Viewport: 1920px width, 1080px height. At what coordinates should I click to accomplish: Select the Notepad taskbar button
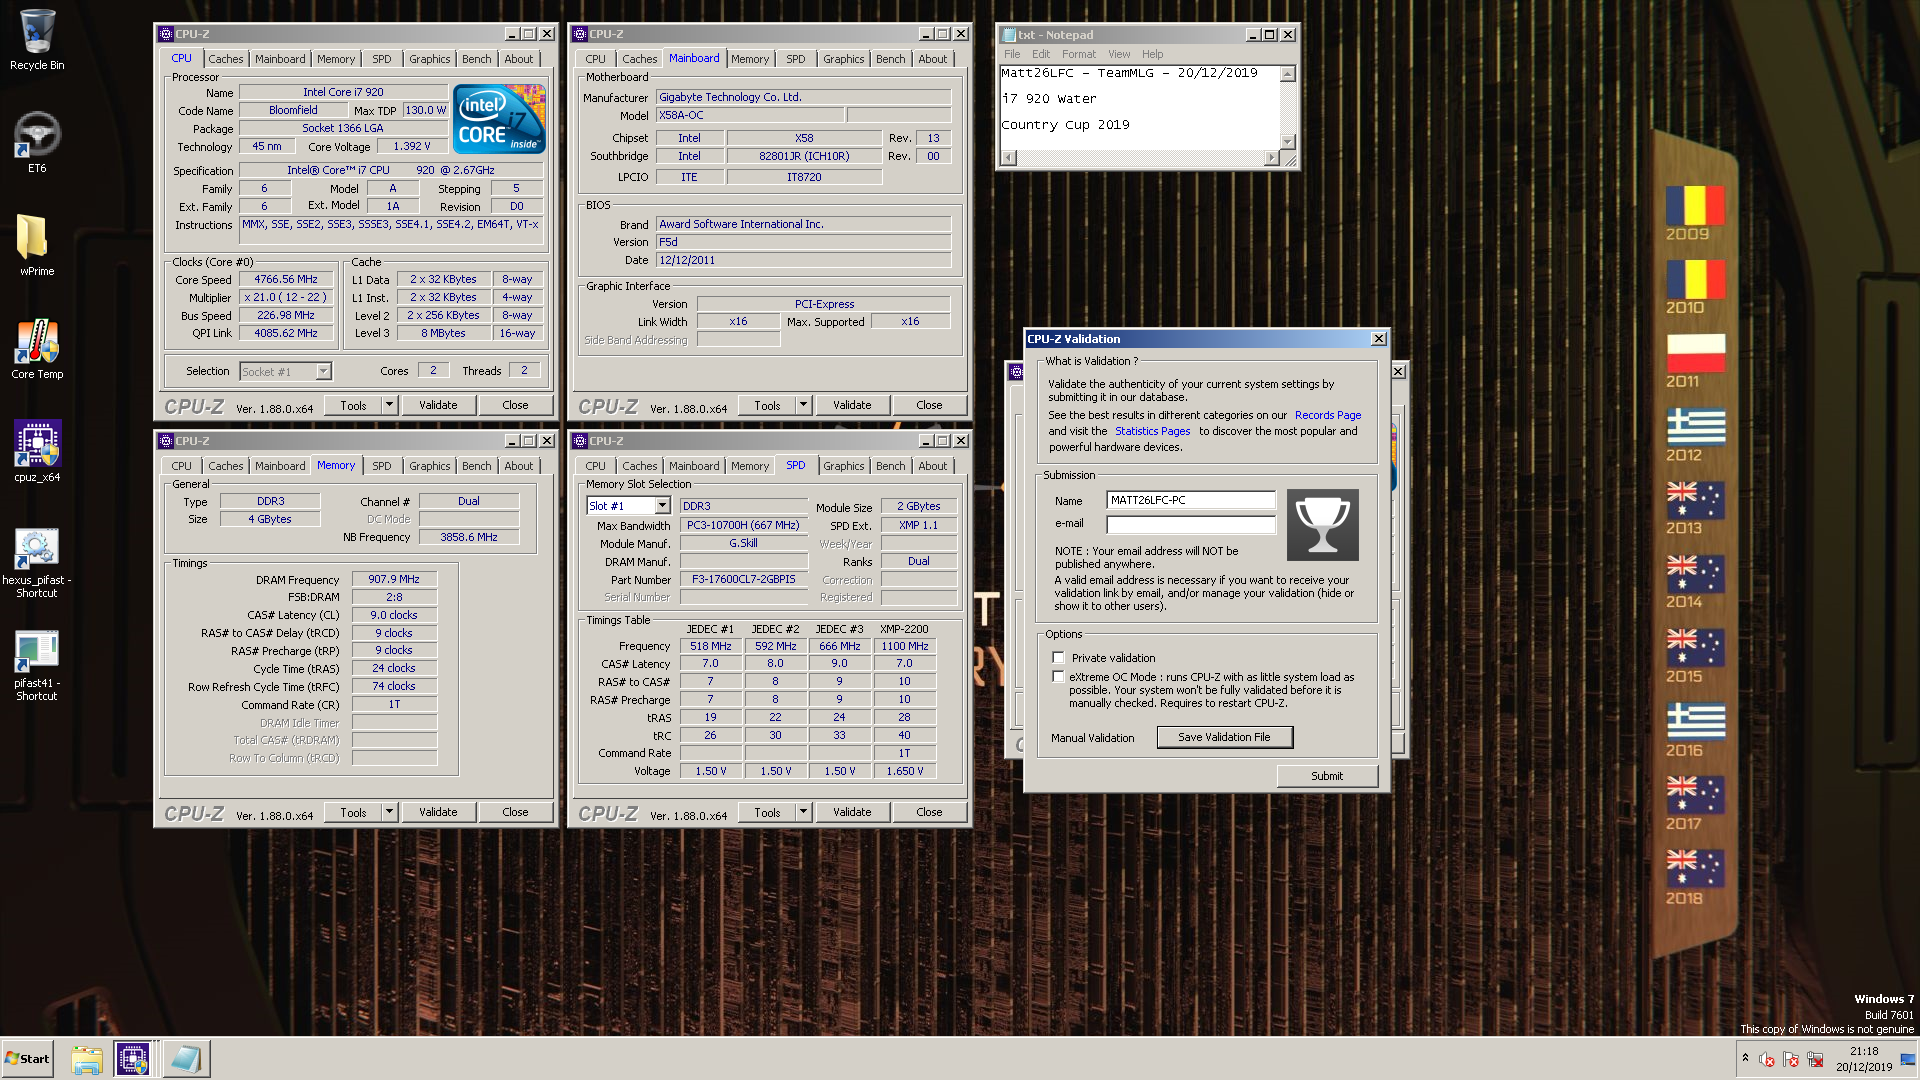(186, 1059)
